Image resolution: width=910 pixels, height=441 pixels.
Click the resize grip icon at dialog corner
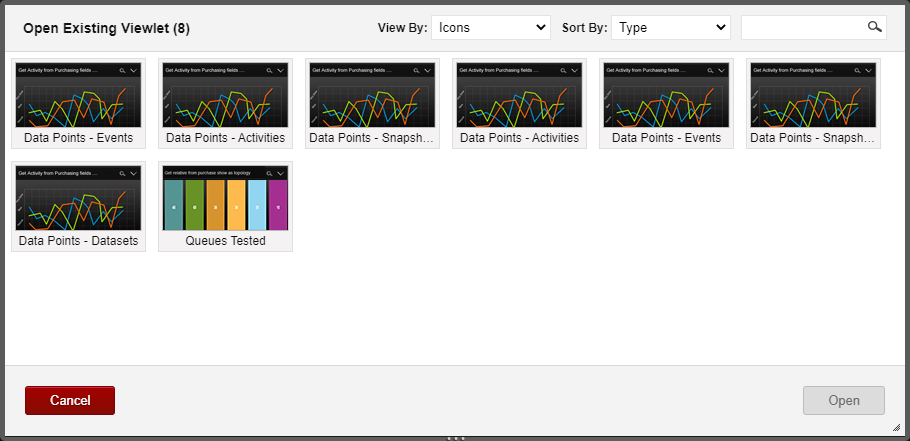point(896,427)
